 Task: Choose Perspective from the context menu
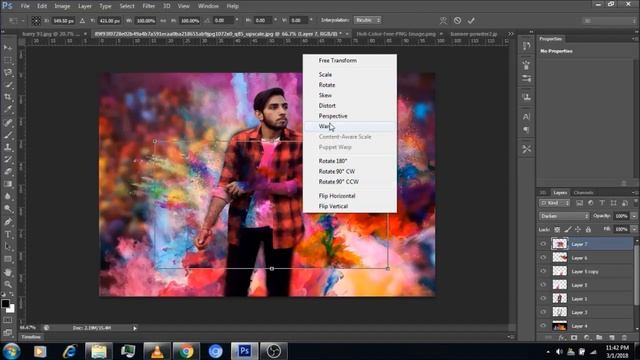350,116
